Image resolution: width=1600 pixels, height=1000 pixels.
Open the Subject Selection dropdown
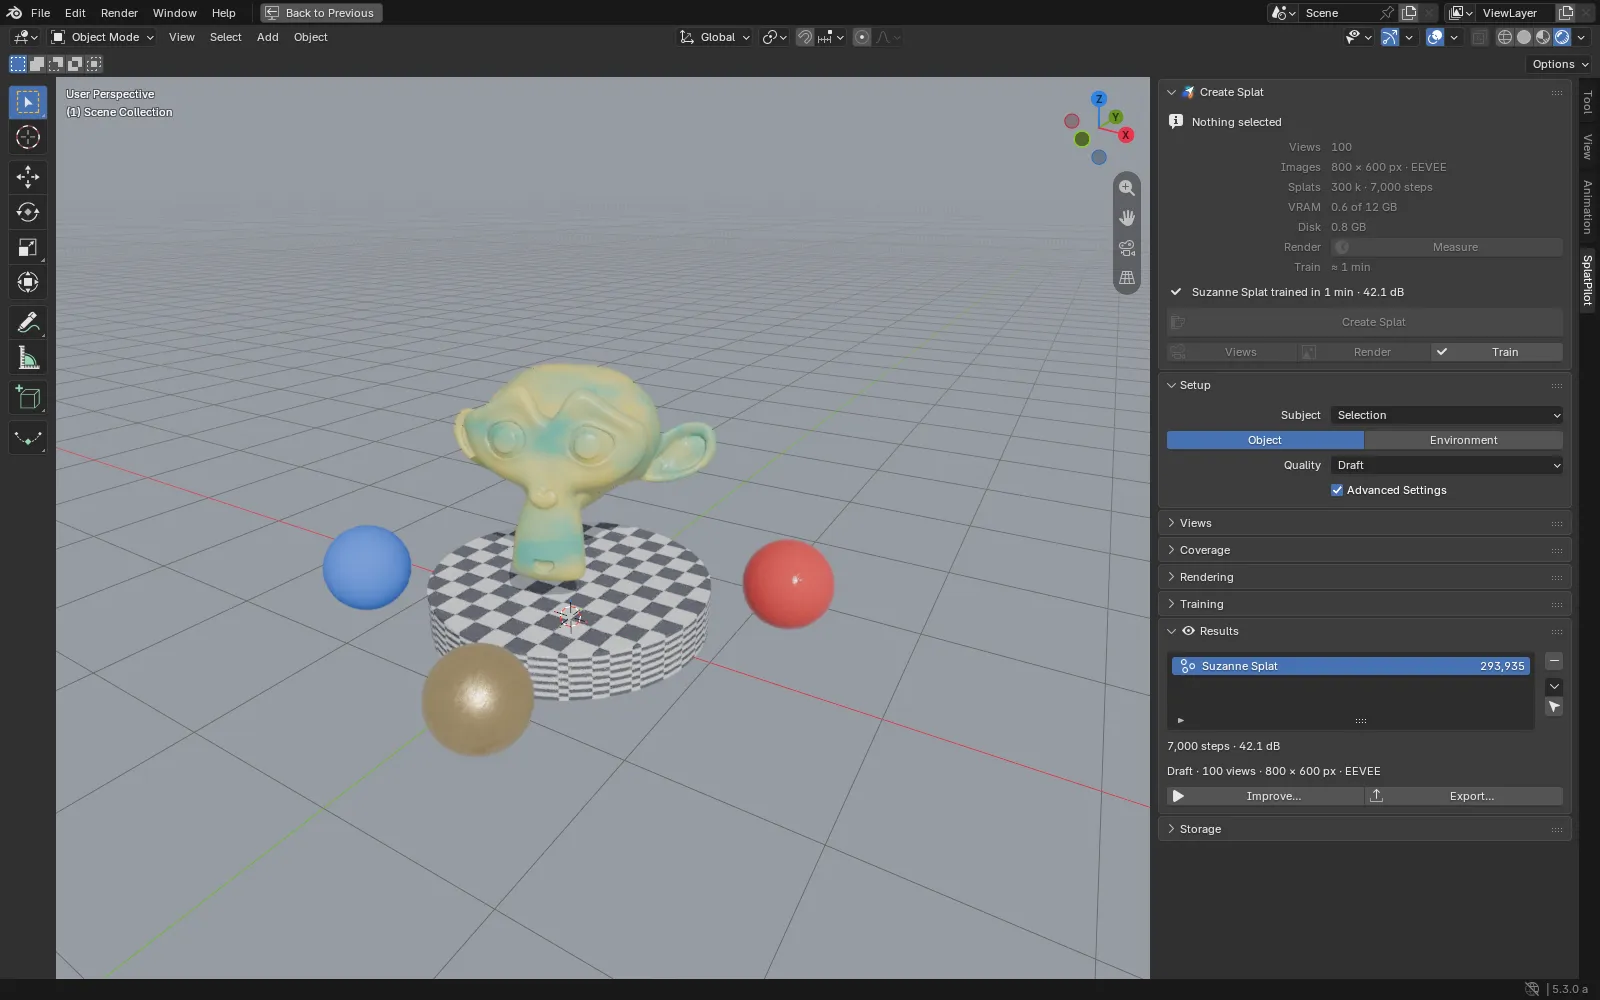[x=1446, y=415]
